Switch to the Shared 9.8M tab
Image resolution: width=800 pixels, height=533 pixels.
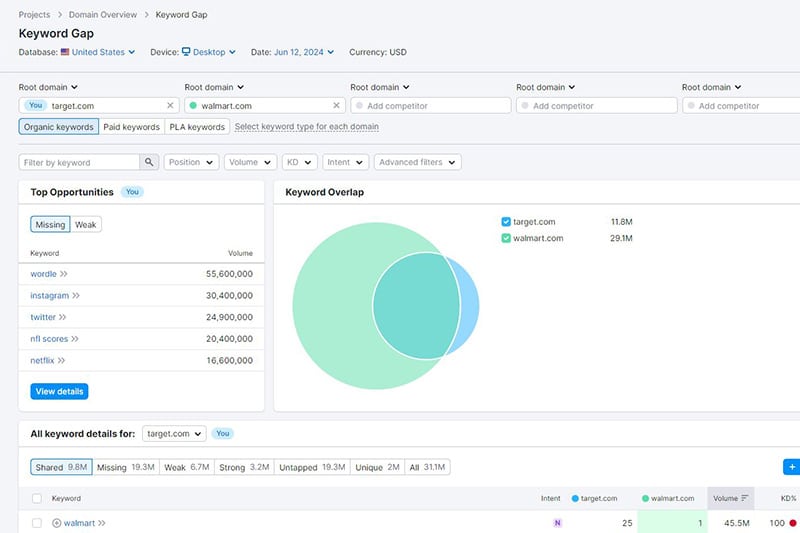pos(61,467)
